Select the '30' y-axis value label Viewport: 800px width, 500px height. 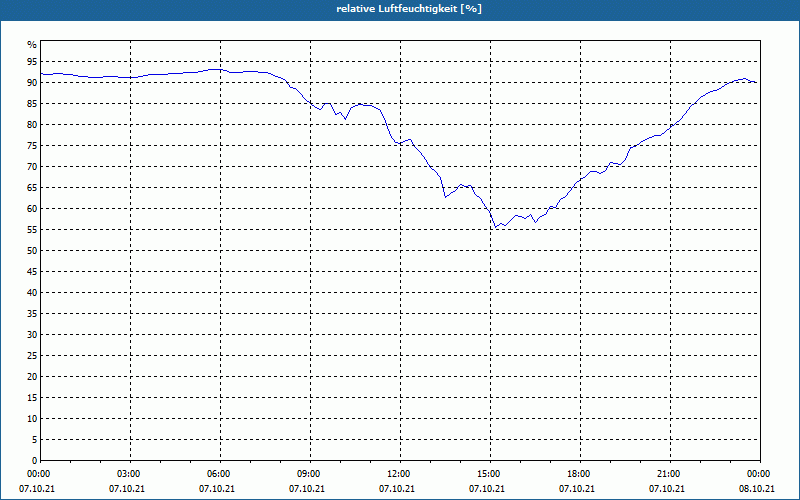click(32, 335)
